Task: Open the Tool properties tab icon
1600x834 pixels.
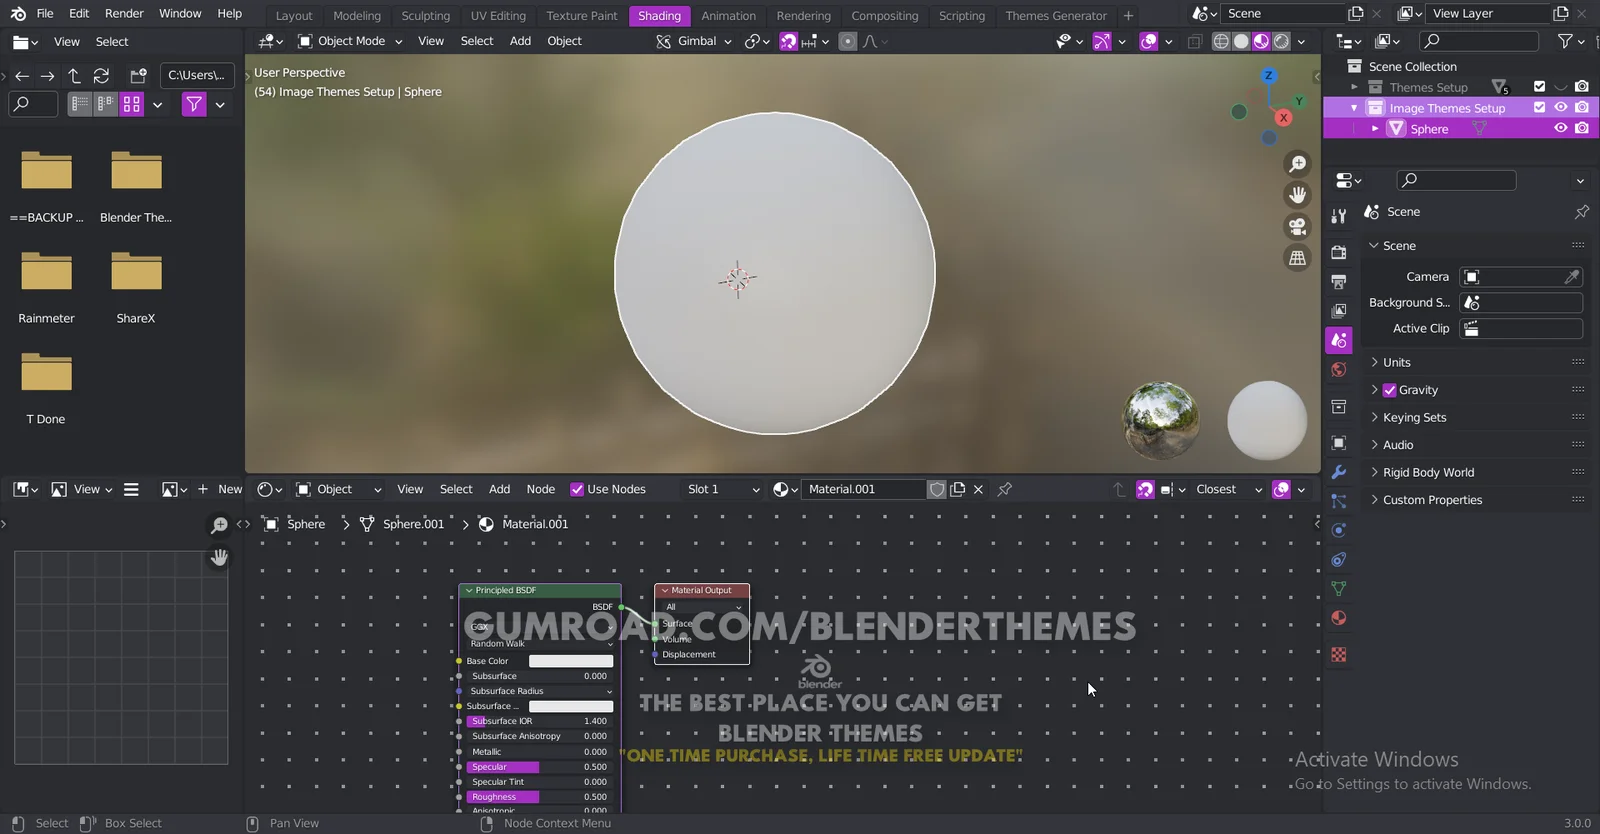Action: point(1339,216)
